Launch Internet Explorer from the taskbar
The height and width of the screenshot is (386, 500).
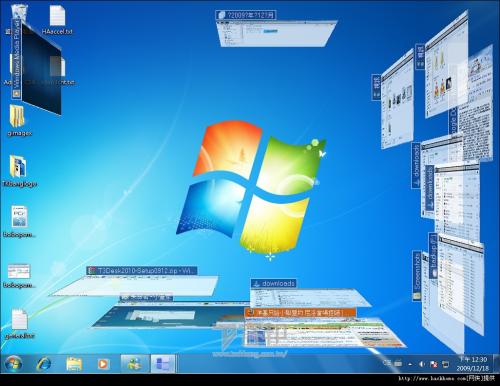tap(44, 363)
